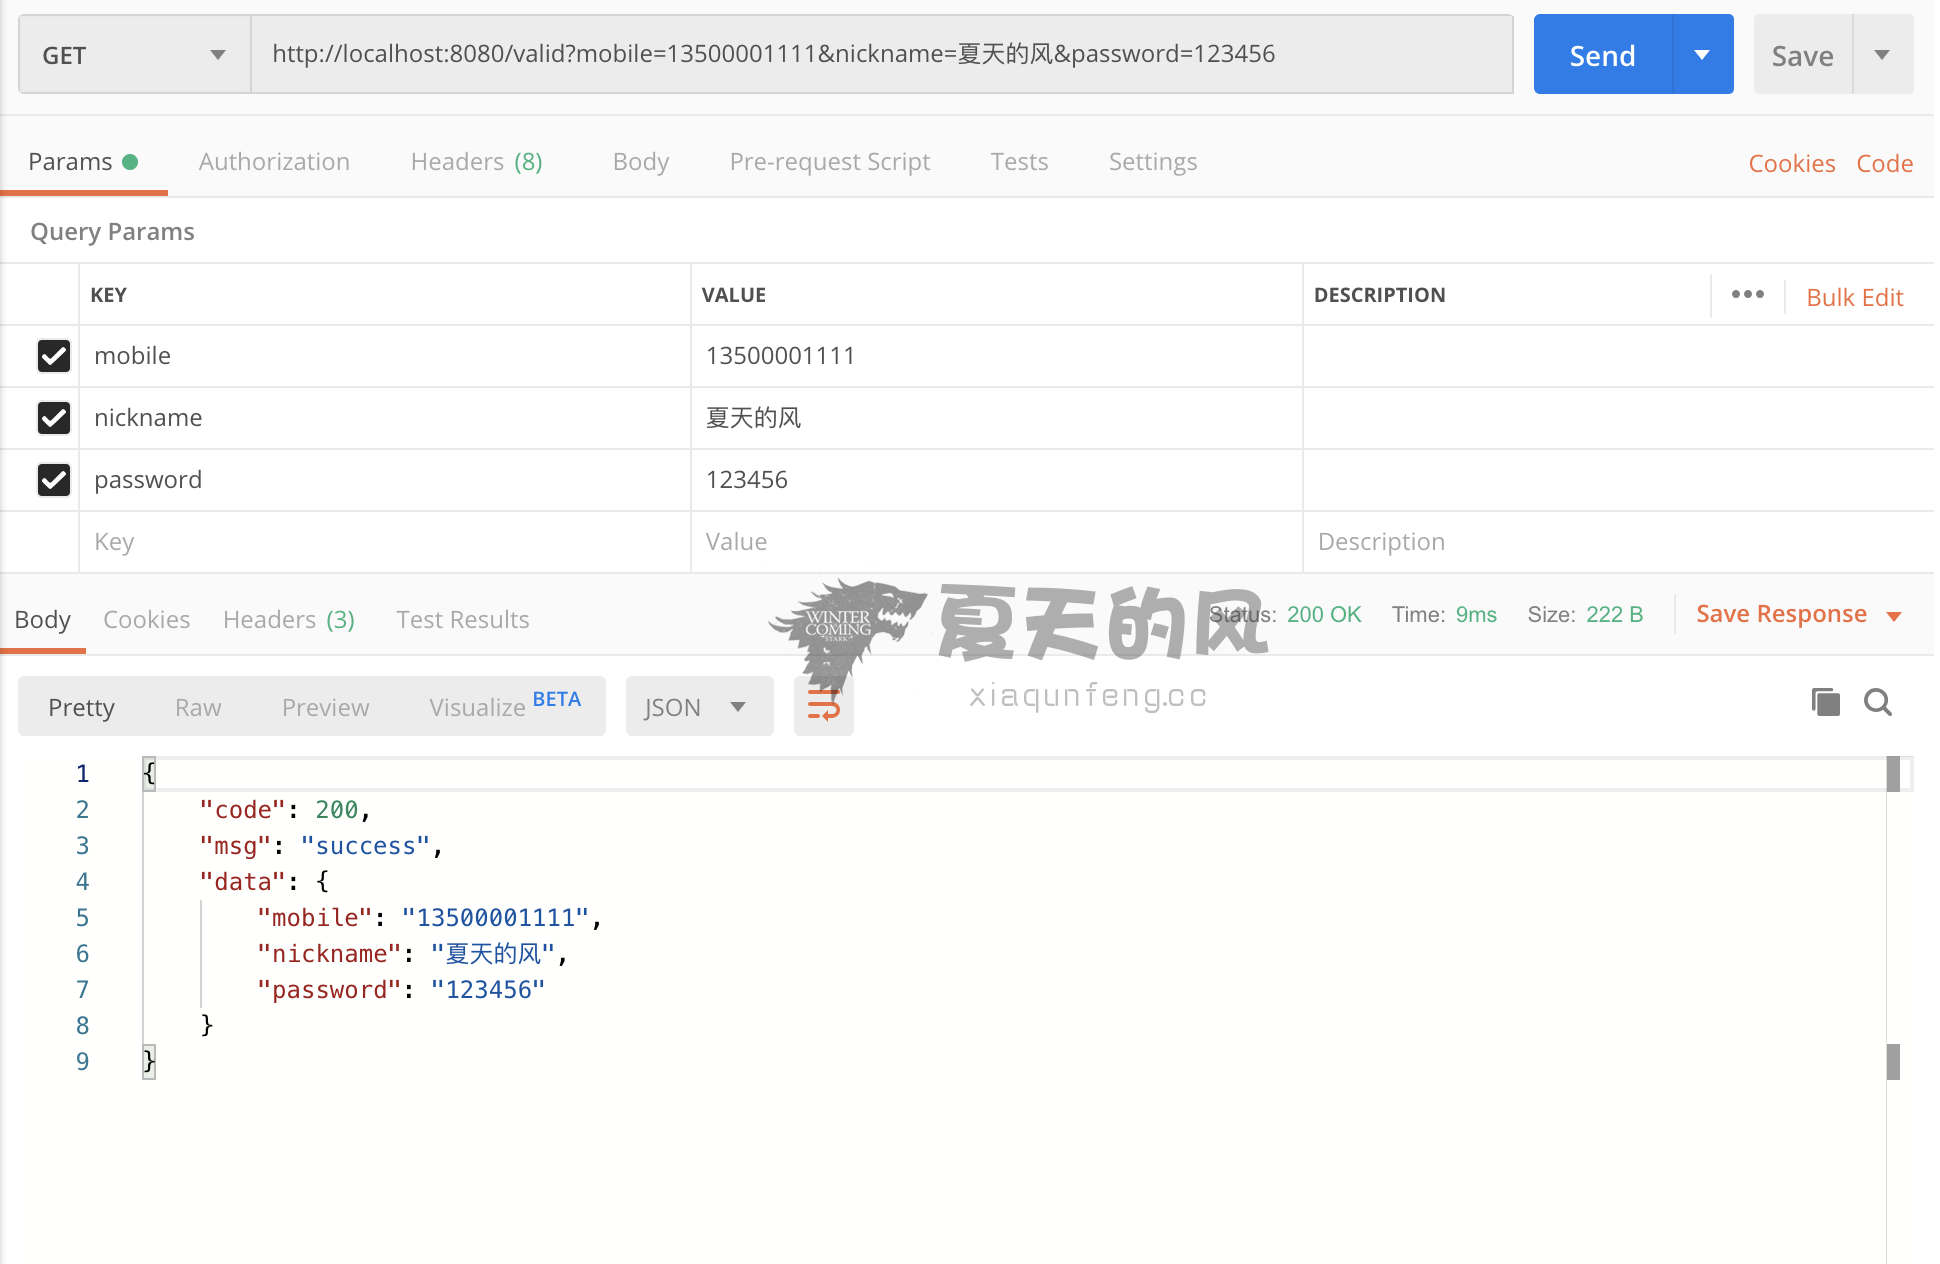Image resolution: width=1940 pixels, height=1264 pixels.
Task: Click the "msg": "success" response line
Action: [x=321, y=846]
